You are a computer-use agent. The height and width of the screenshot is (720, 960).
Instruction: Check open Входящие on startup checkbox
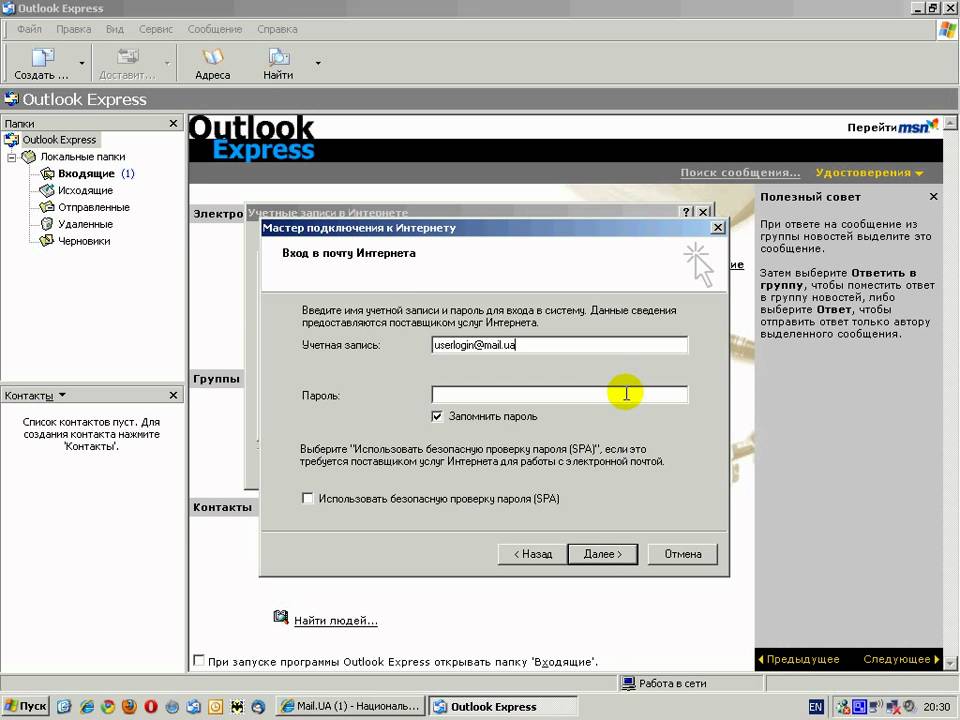tap(198, 661)
